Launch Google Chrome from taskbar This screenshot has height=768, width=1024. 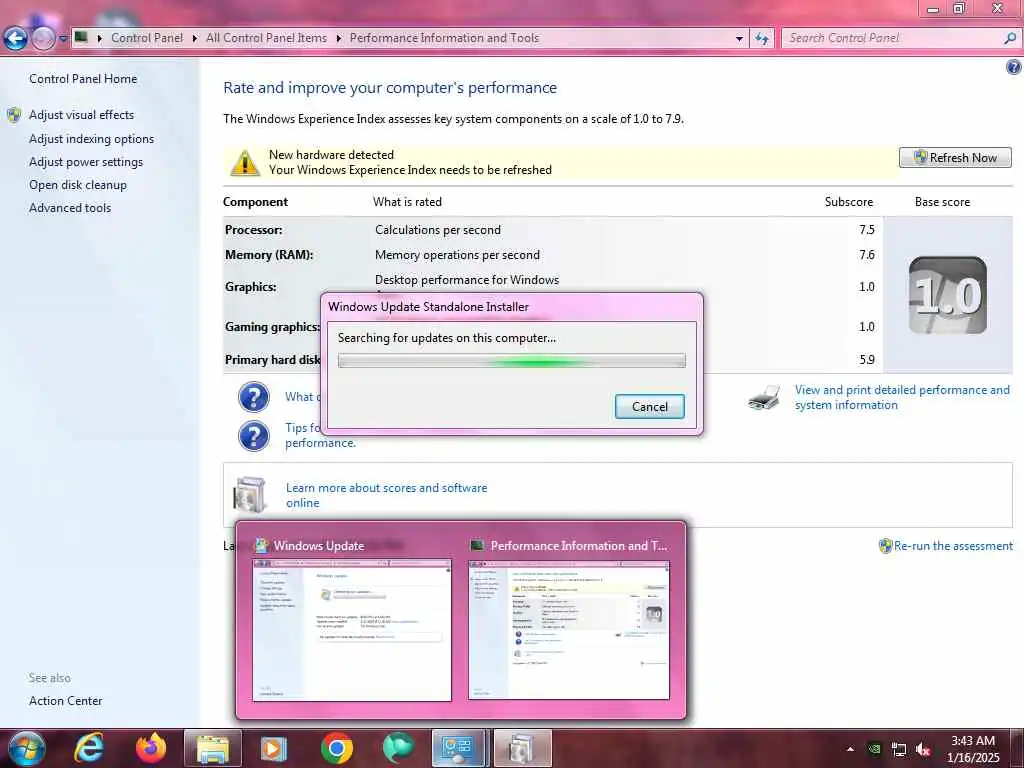click(x=337, y=748)
